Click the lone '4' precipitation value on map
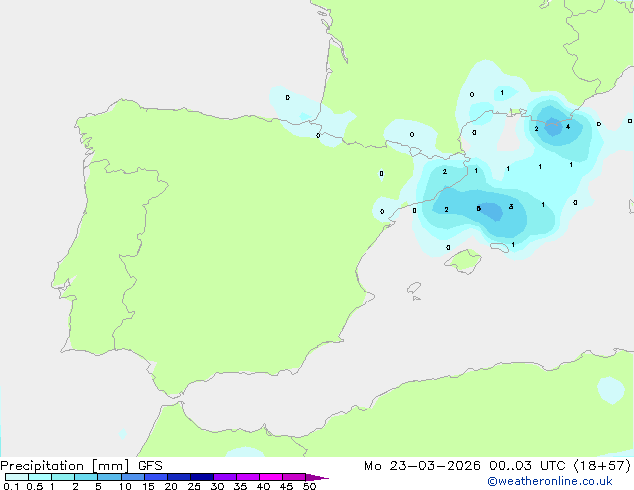This screenshot has height=490, width=634. (568, 127)
